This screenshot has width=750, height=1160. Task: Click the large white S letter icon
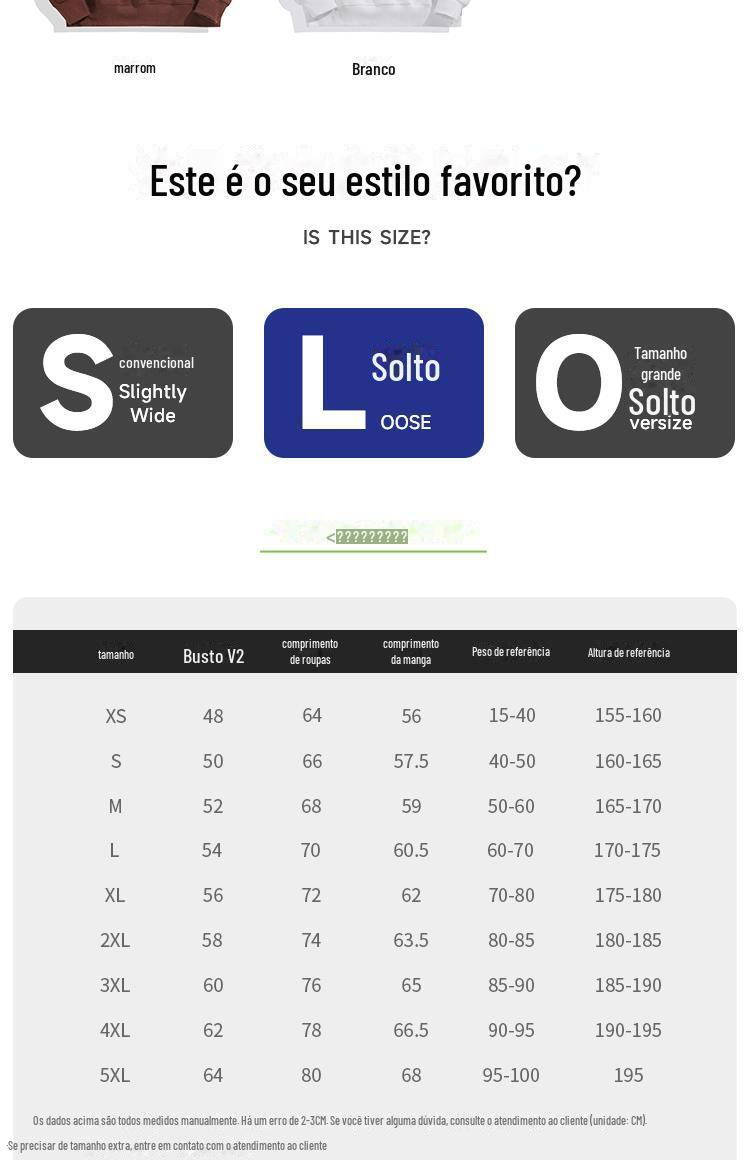tap(77, 383)
